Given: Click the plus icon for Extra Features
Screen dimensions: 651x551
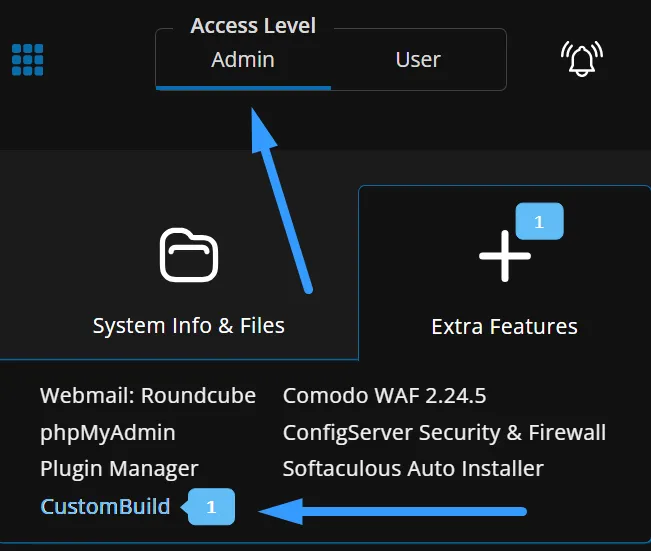Looking at the screenshot, I should [x=505, y=256].
